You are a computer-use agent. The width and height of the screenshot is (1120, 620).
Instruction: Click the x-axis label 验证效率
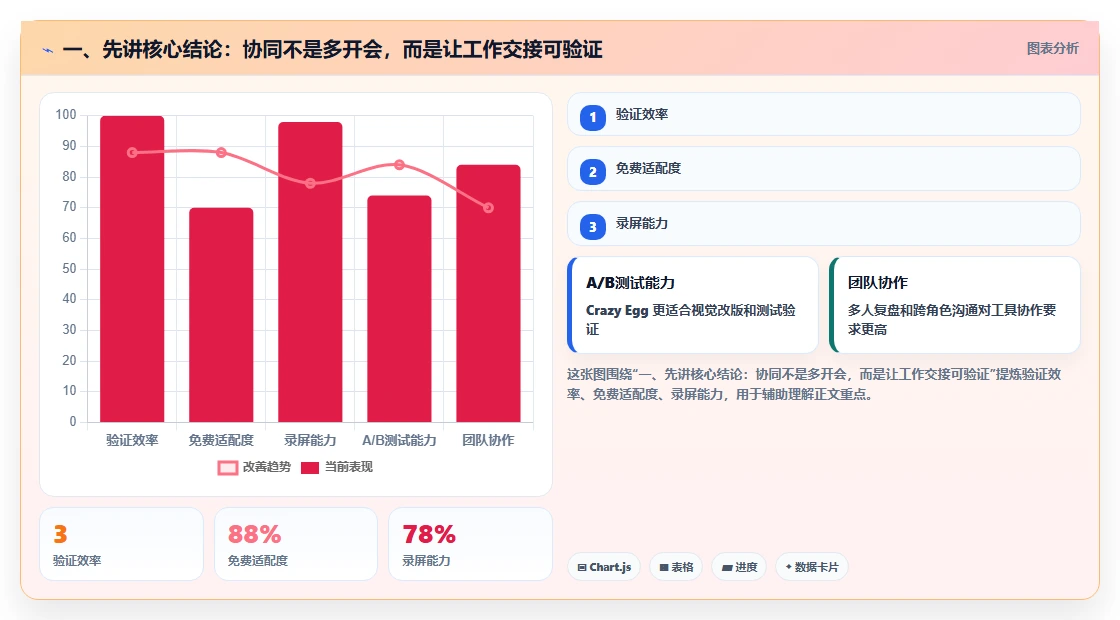click(x=132, y=441)
